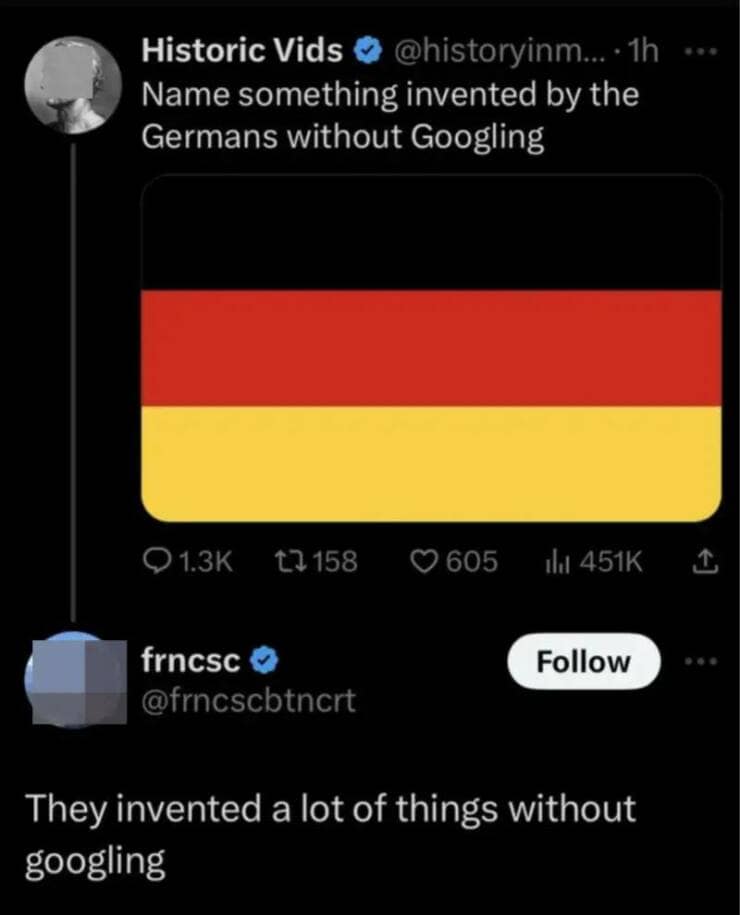Click the frncsc display name
This screenshot has width=740, height=915.
189,661
